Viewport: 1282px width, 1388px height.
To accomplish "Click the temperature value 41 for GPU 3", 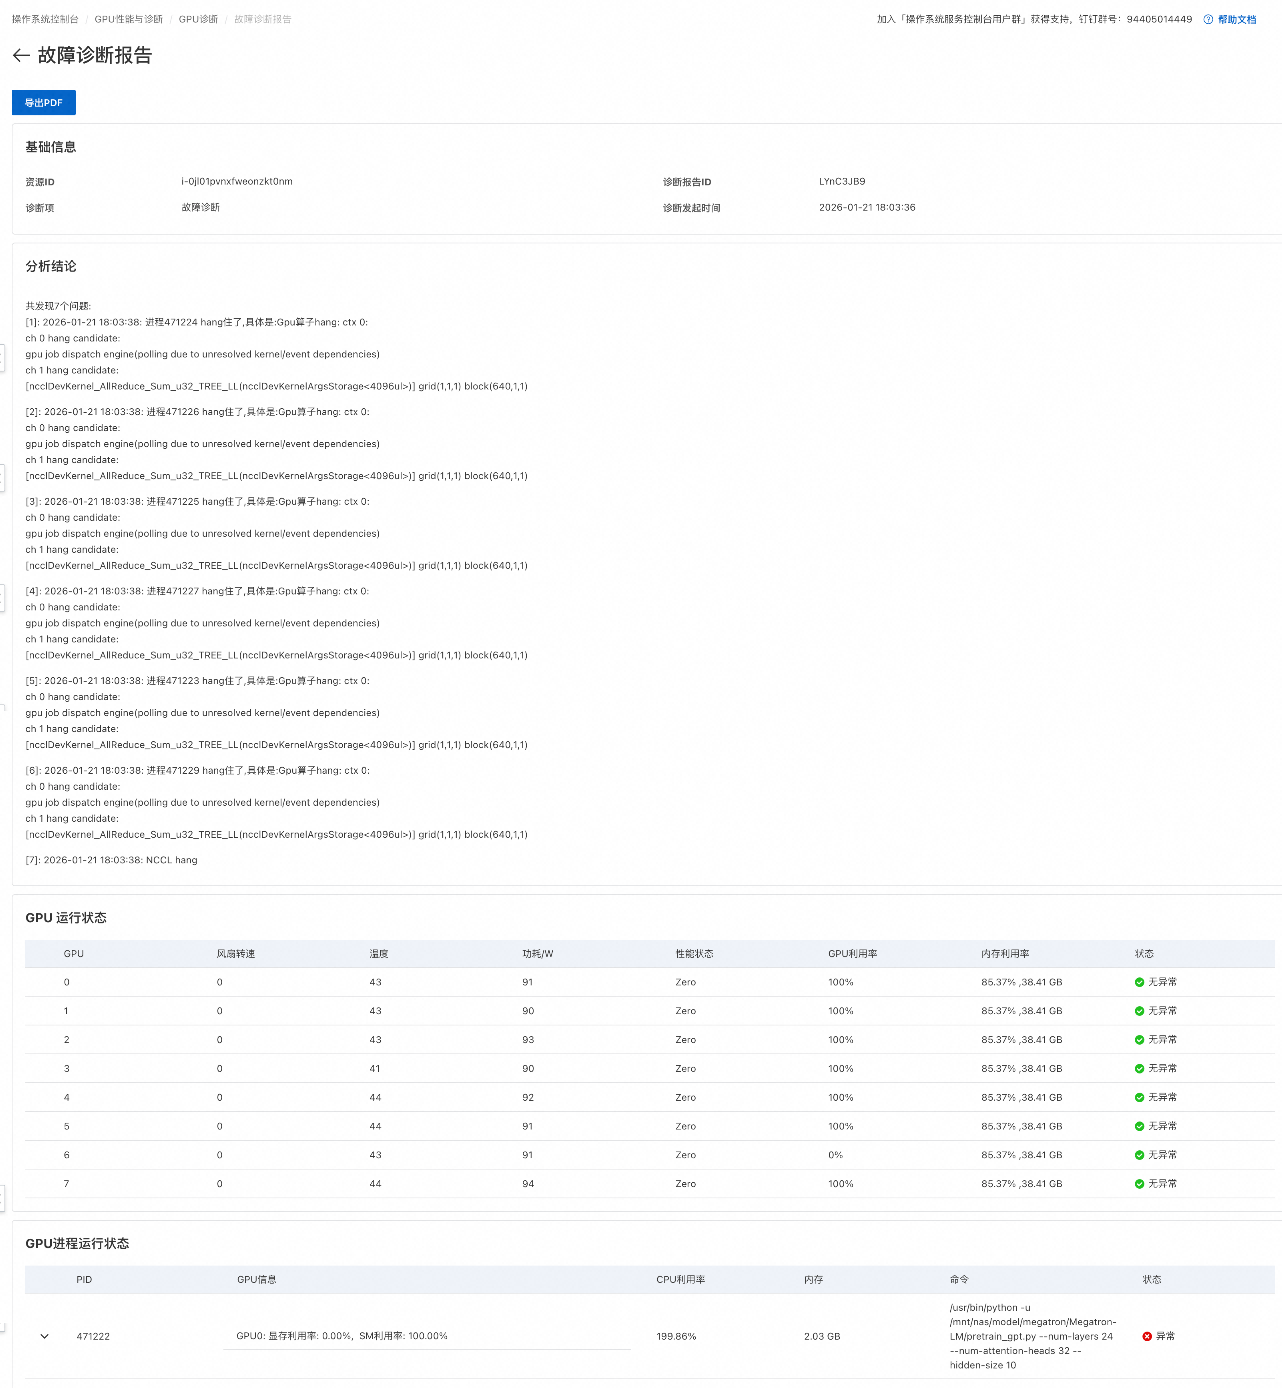I will (x=375, y=1069).
